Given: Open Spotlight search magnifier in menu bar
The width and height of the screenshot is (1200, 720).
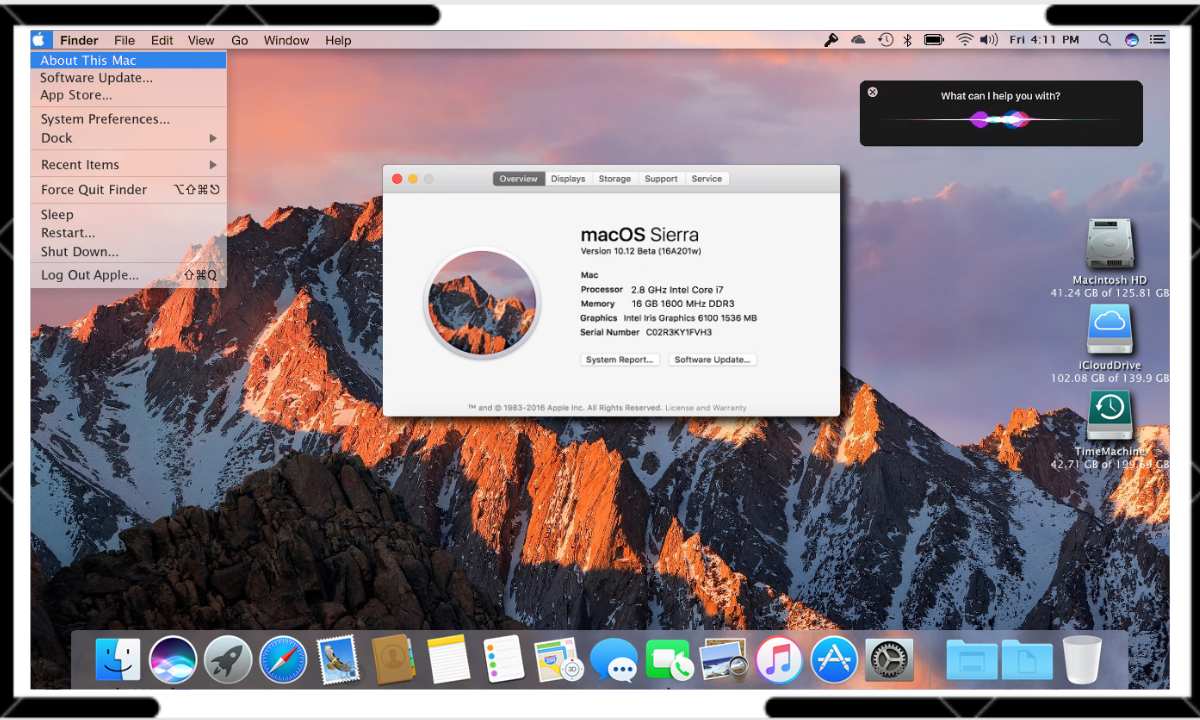Looking at the screenshot, I should pos(1104,40).
